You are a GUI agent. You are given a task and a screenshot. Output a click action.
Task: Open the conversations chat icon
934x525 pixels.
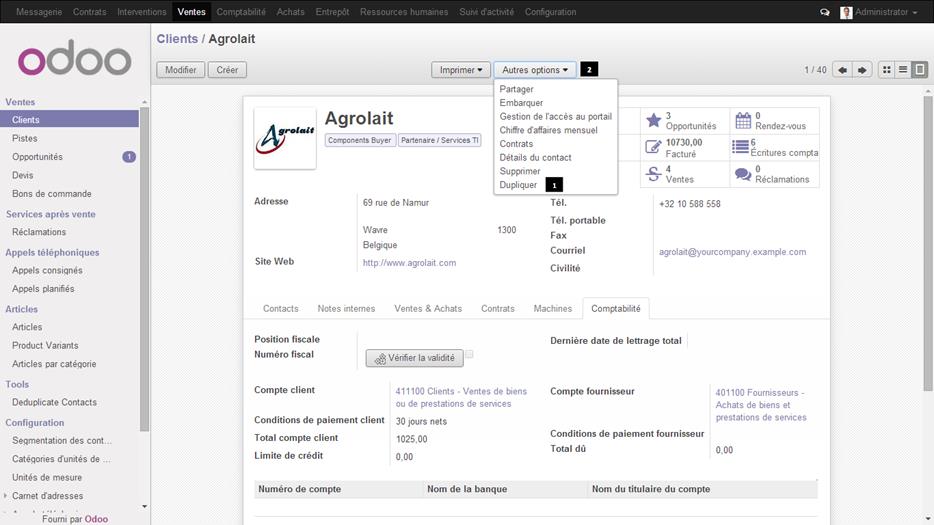click(824, 12)
